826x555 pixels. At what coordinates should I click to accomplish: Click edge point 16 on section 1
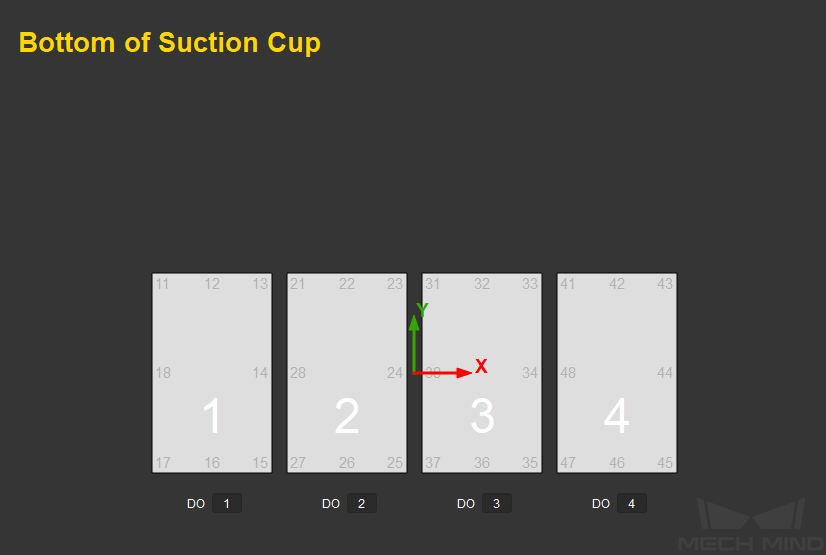point(212,463)
